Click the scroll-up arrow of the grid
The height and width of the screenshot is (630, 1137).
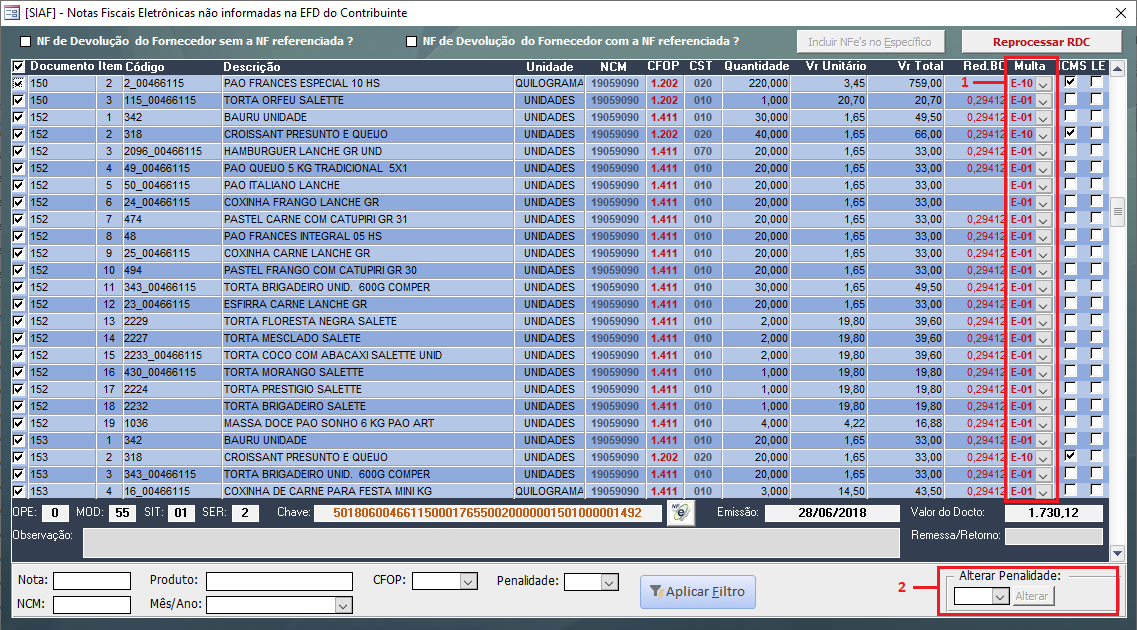(x=1118, y=67)
